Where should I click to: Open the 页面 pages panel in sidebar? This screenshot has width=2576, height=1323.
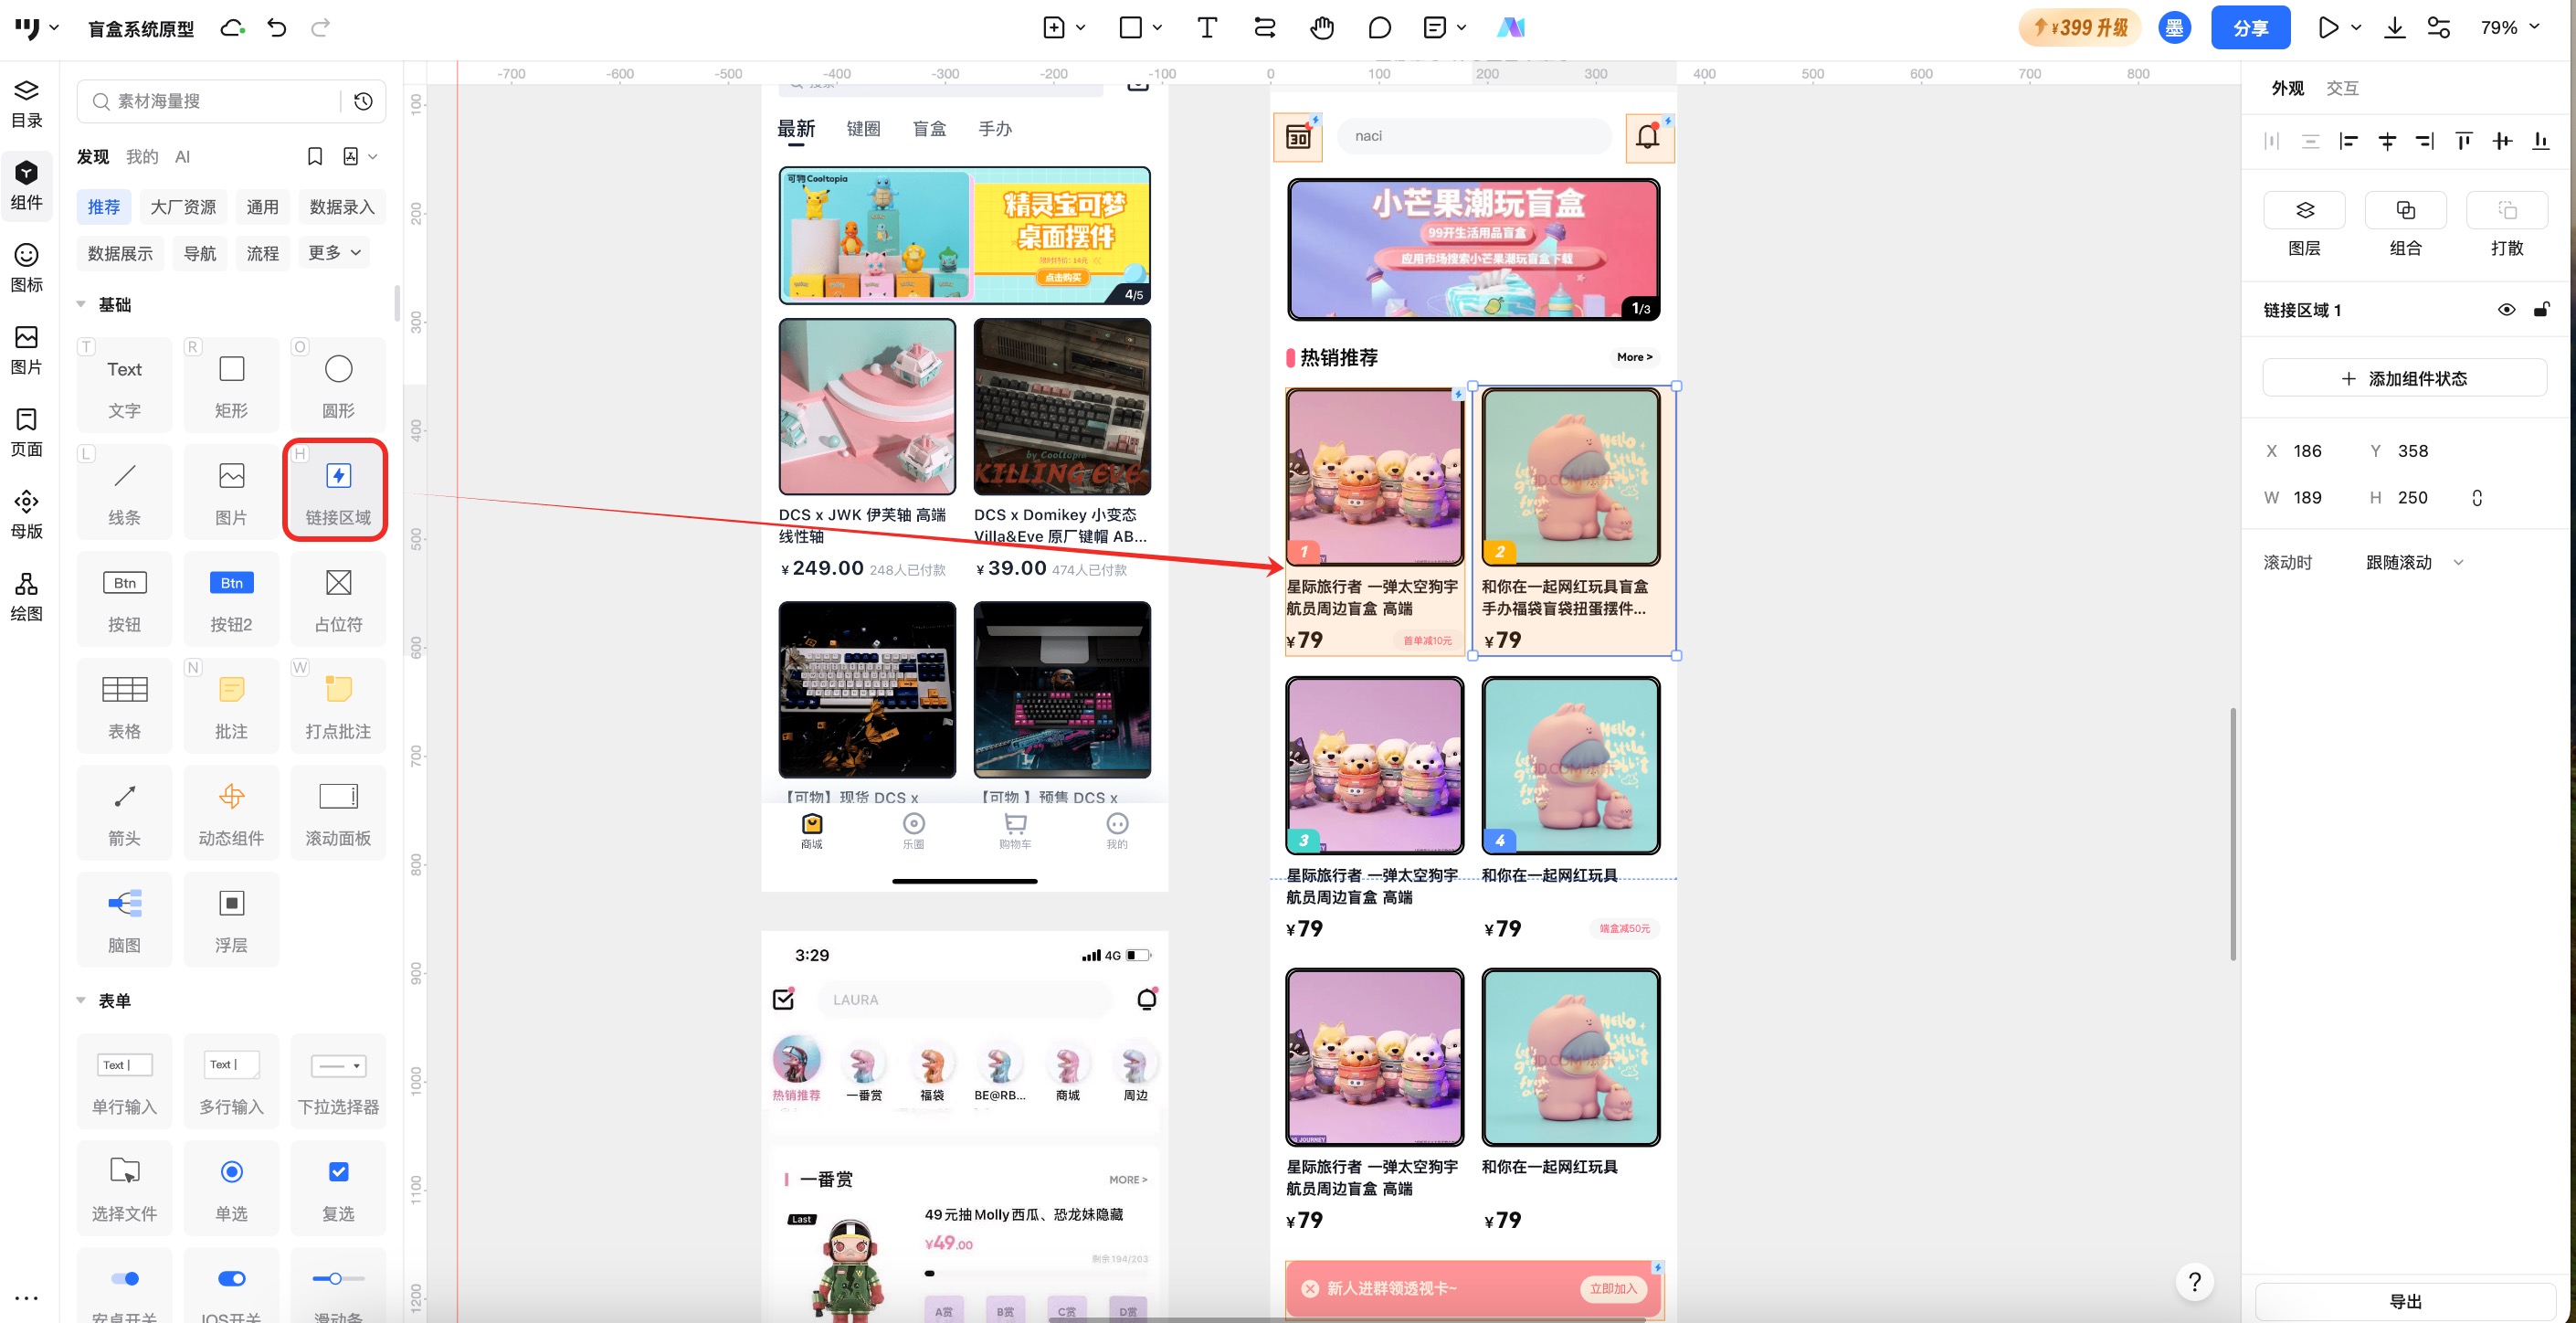(27, 433)
